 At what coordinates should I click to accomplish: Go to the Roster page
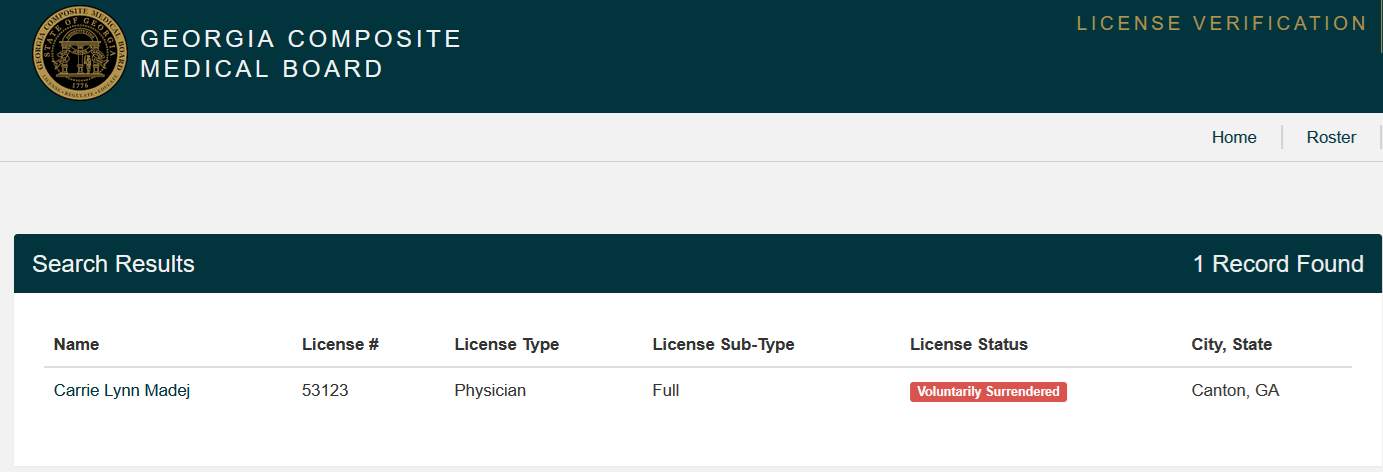coord(1331,138)
